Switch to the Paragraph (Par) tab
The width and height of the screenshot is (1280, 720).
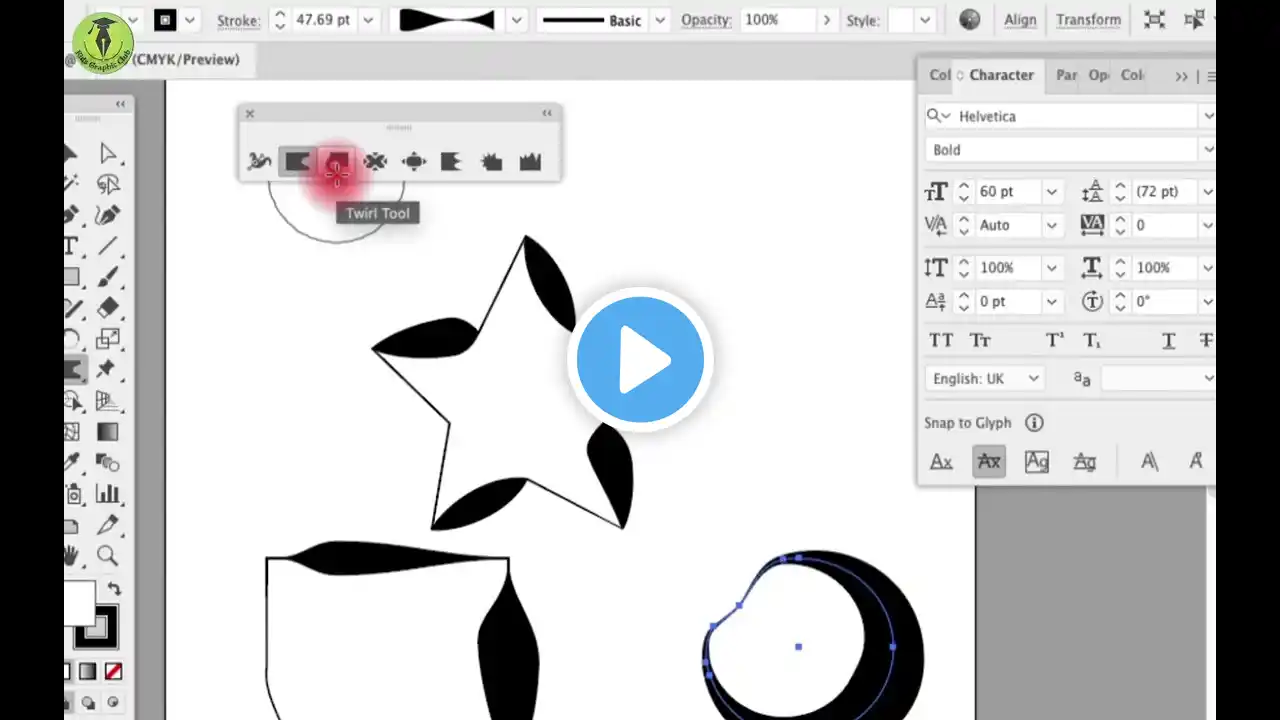coord(1067,75)
